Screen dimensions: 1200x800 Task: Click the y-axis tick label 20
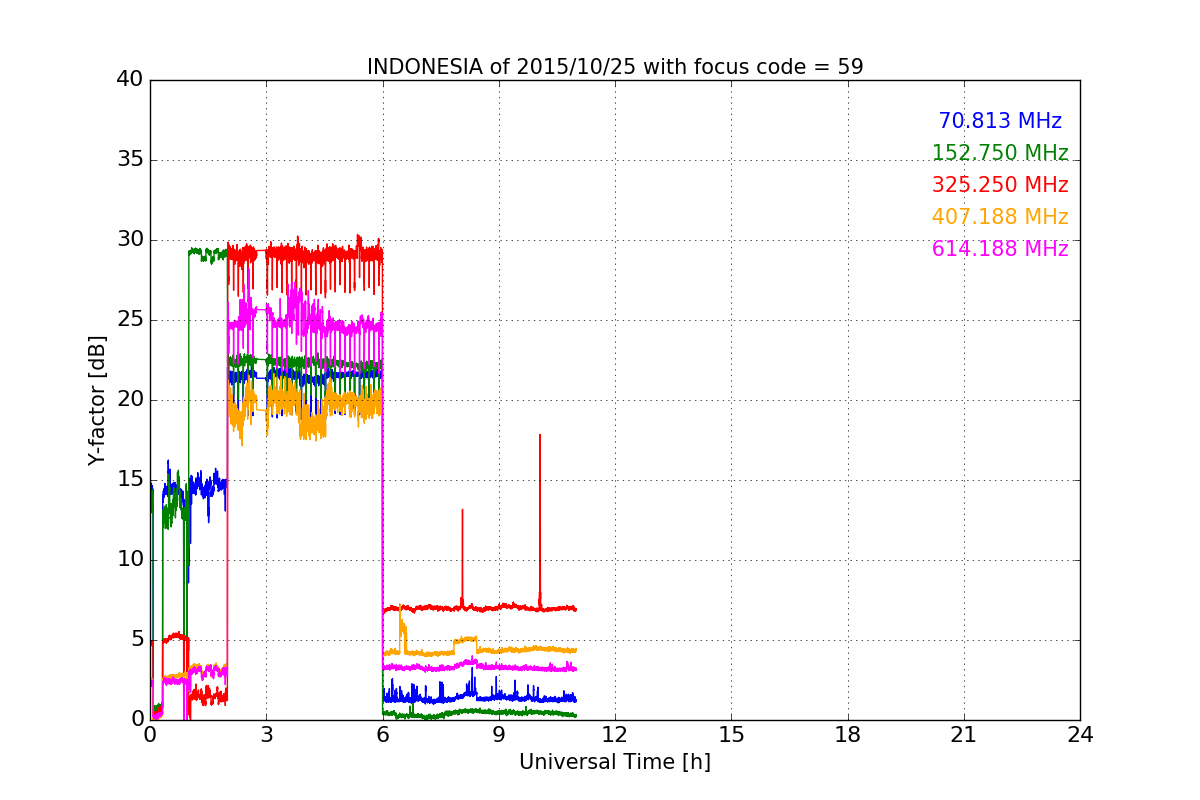coord(130,400)
